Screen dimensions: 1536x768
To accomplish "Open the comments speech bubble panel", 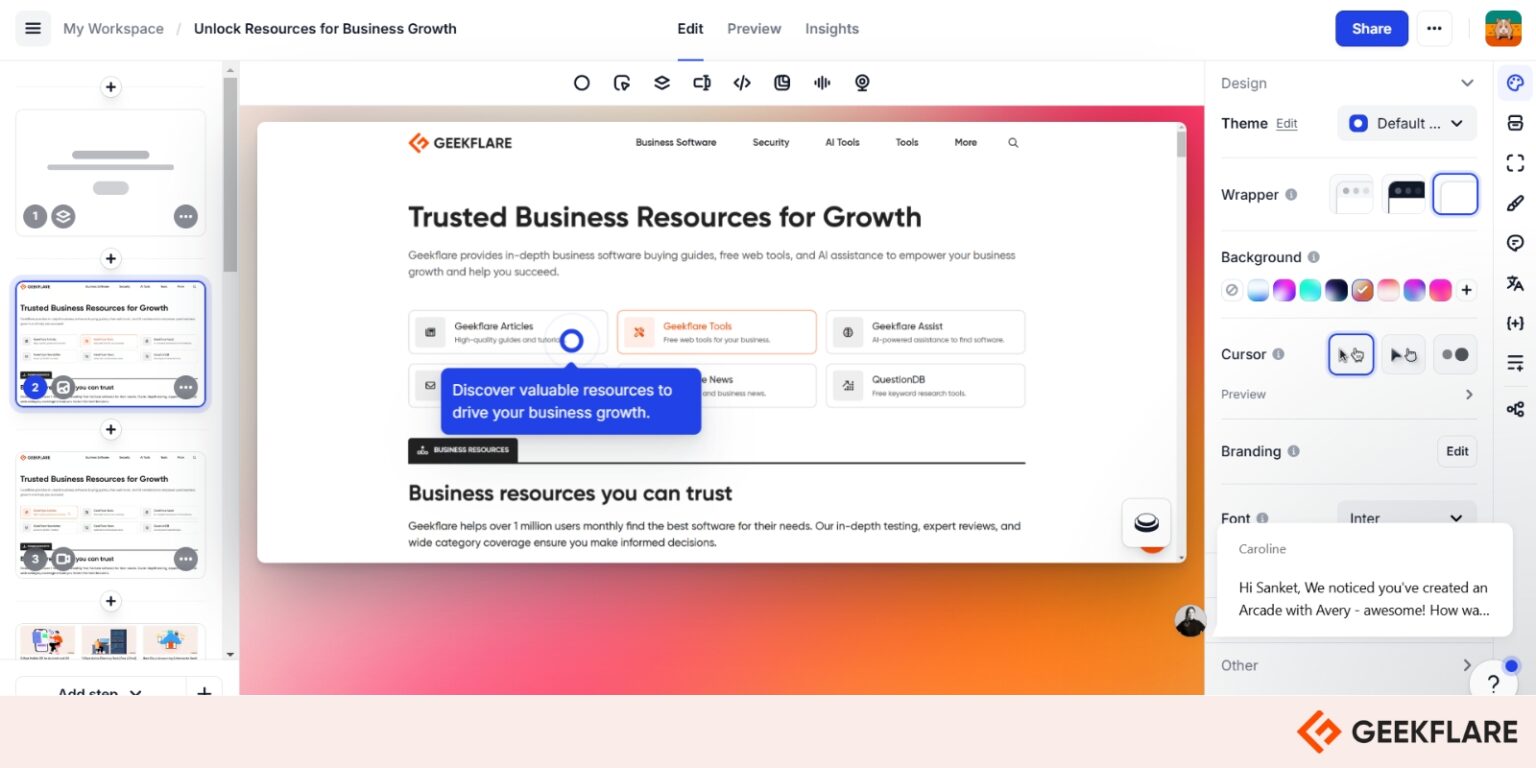I will [x=1515, y=243].
